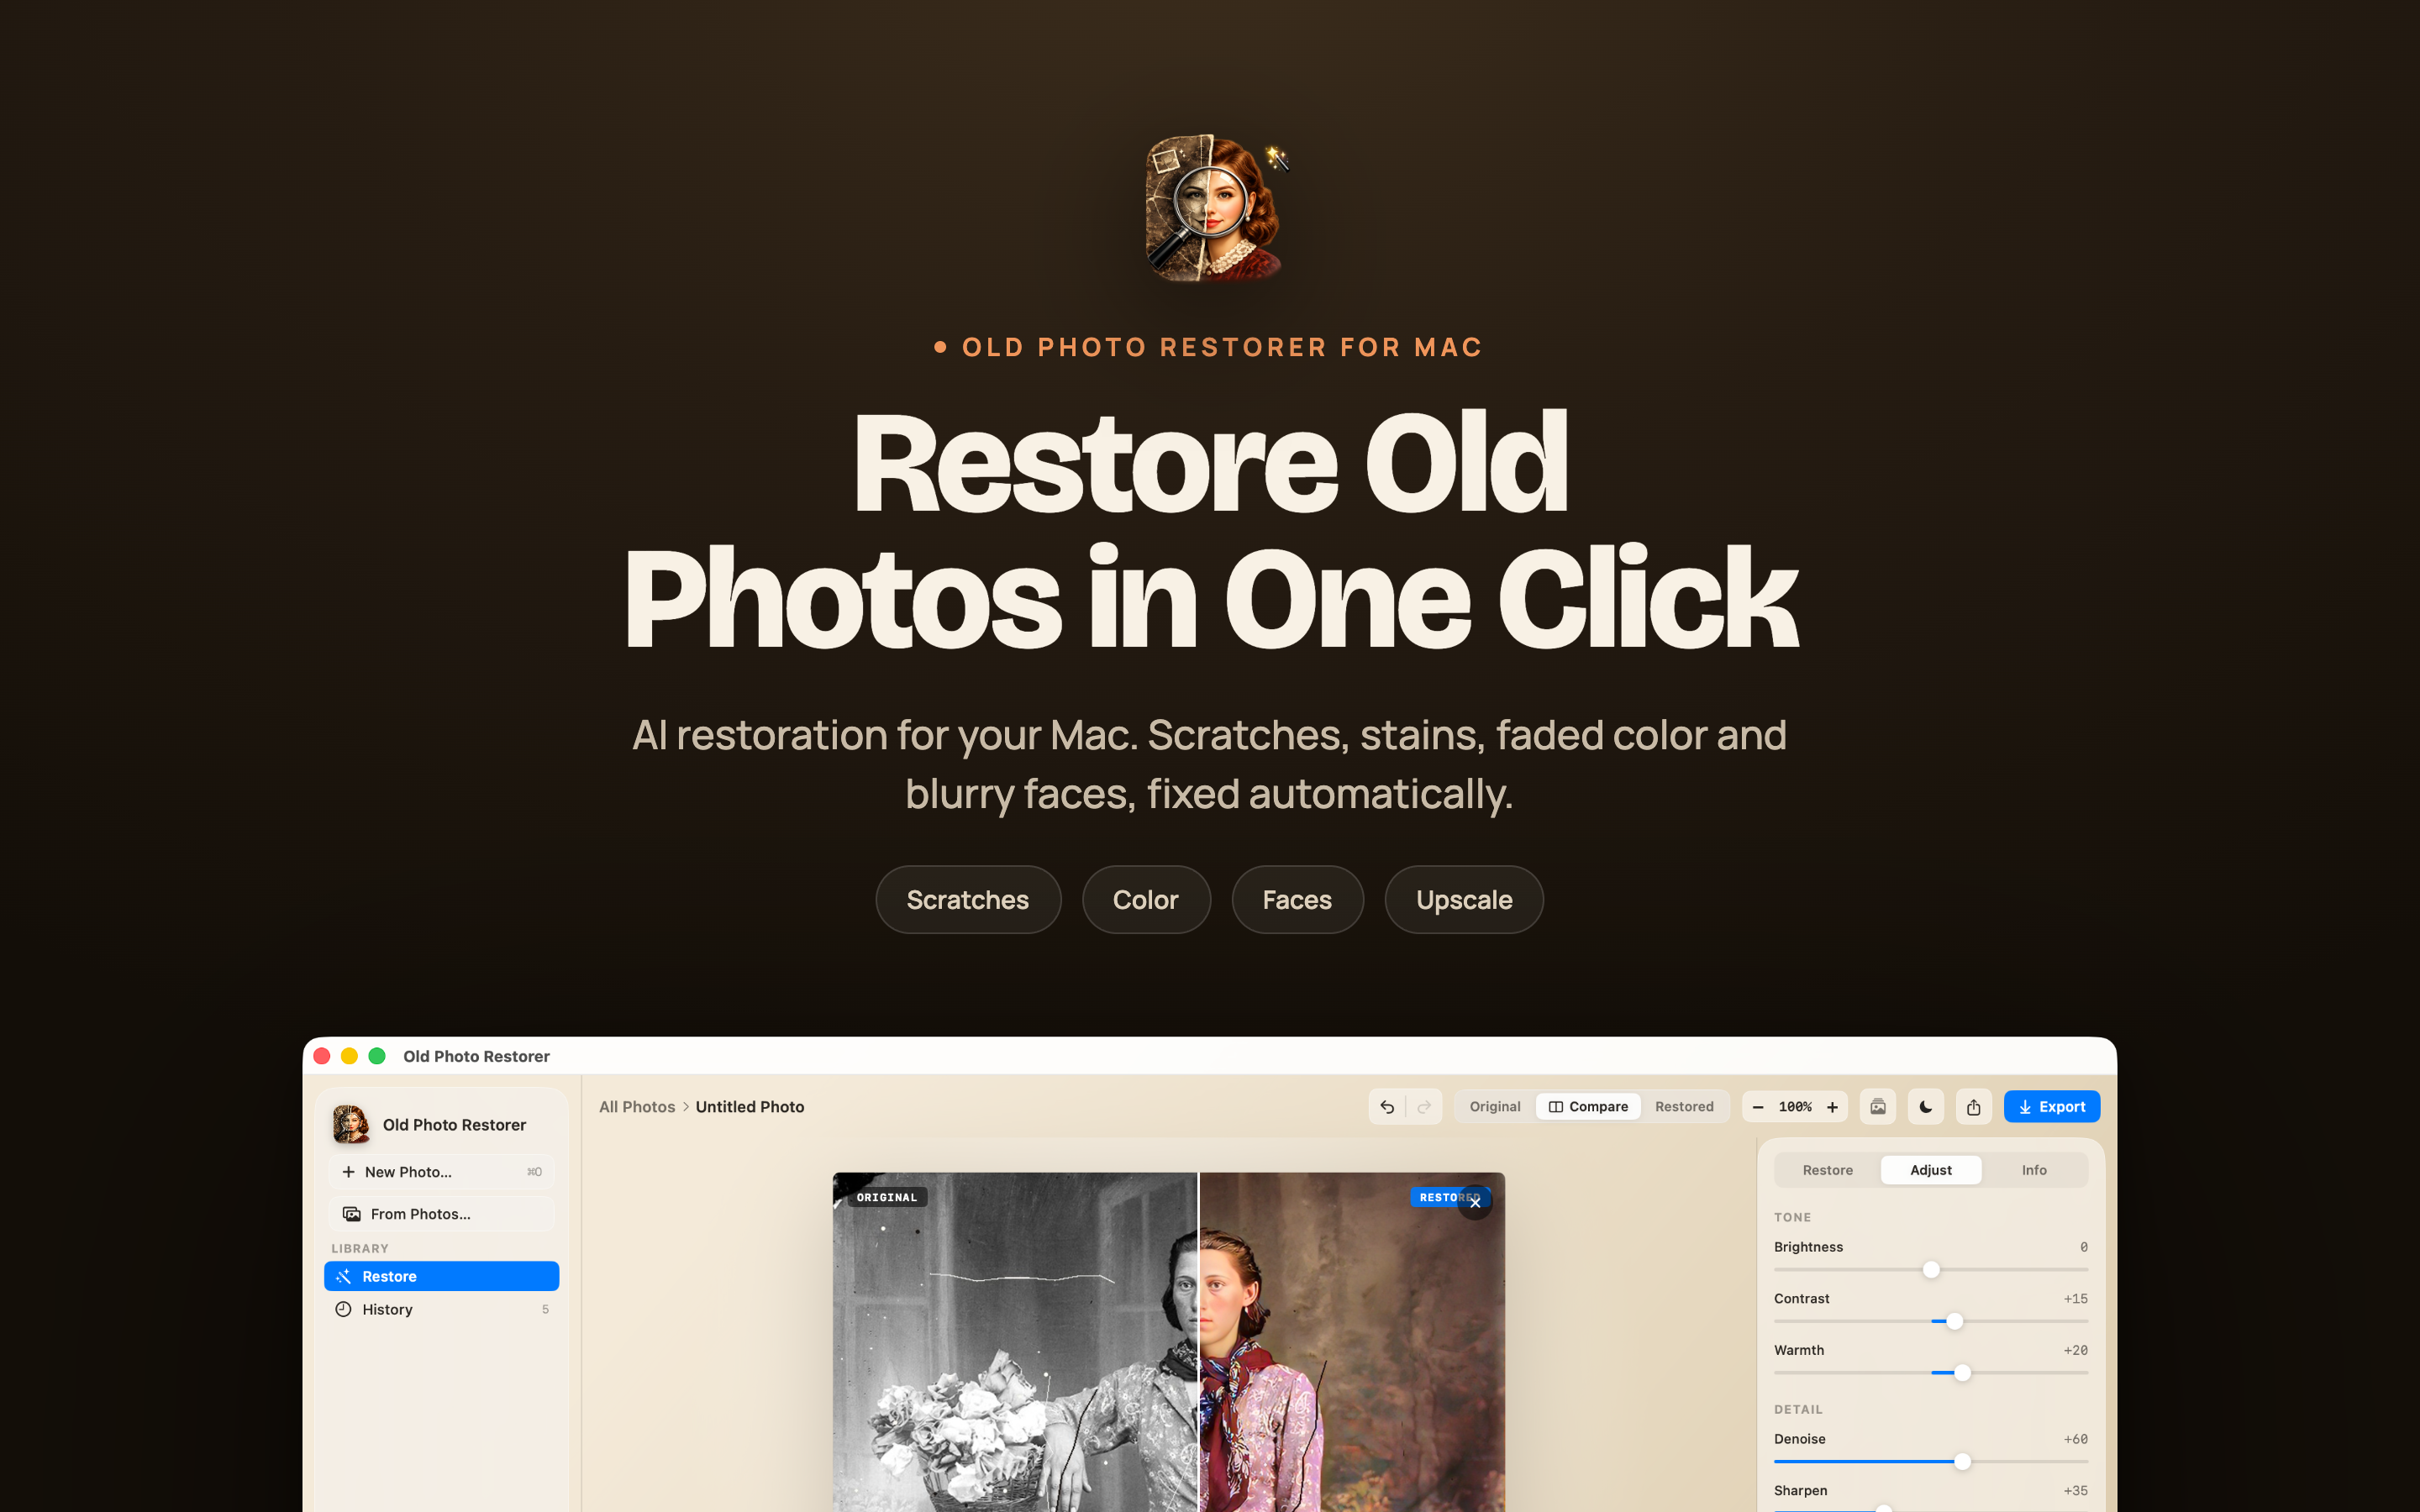Click the Sharpen +35 value
Image resolution: width=2420 pixels, height=1512 pixels.
click(2075, 1490)
